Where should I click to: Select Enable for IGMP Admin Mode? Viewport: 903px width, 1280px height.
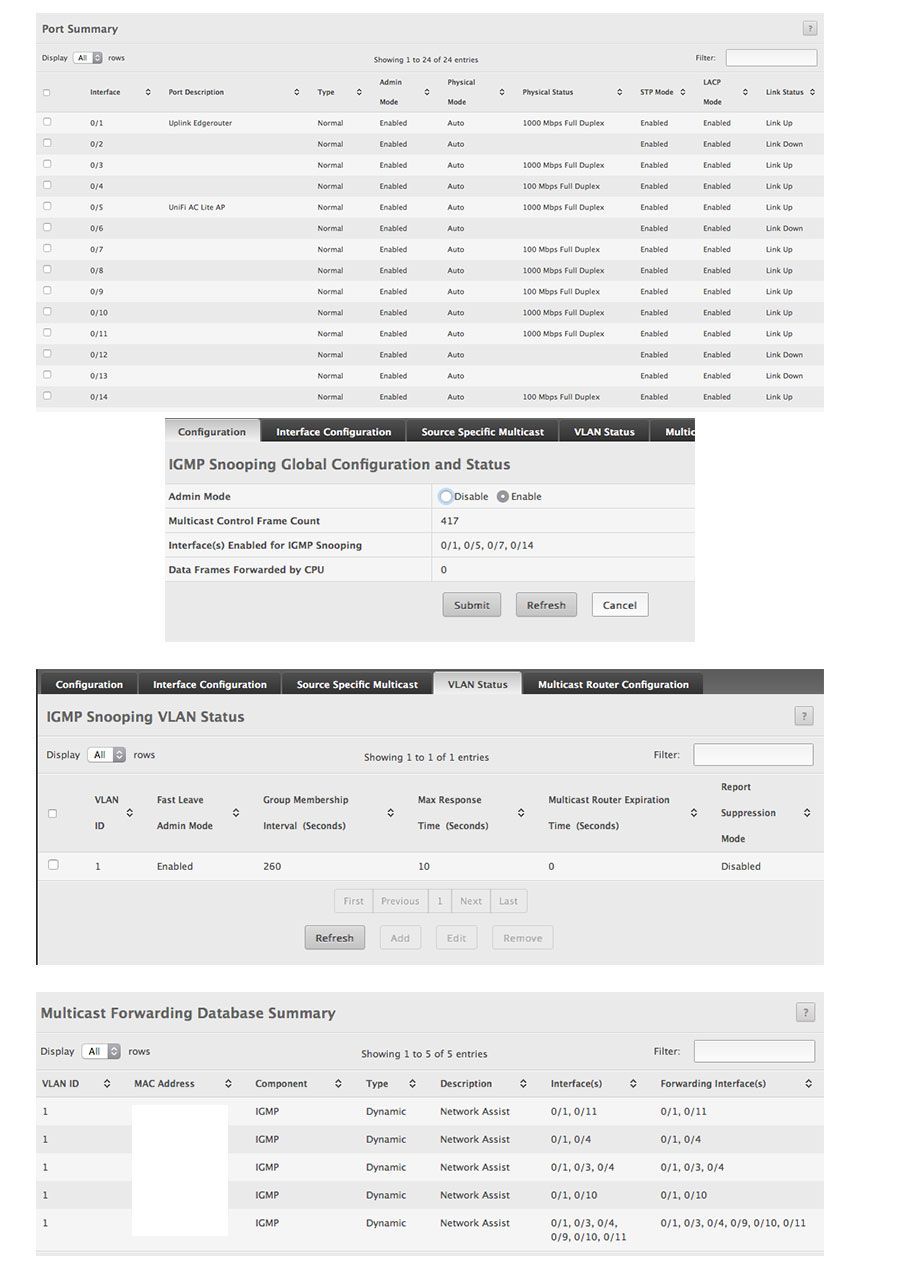pos(503,496)
